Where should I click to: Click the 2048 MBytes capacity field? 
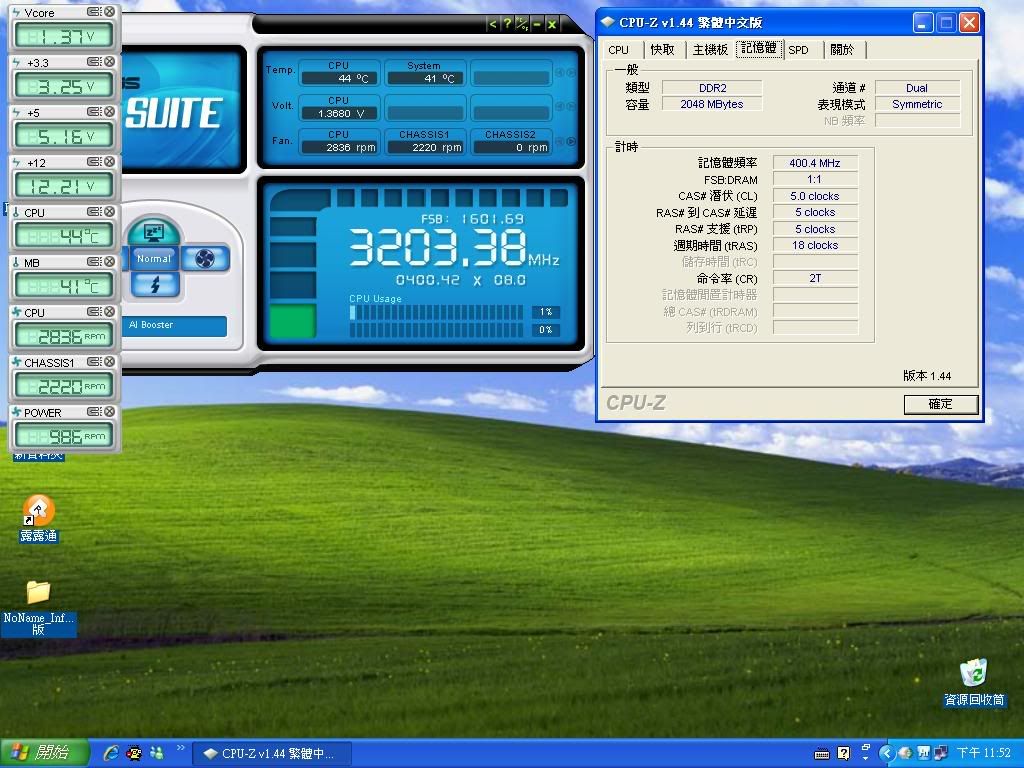712,104
